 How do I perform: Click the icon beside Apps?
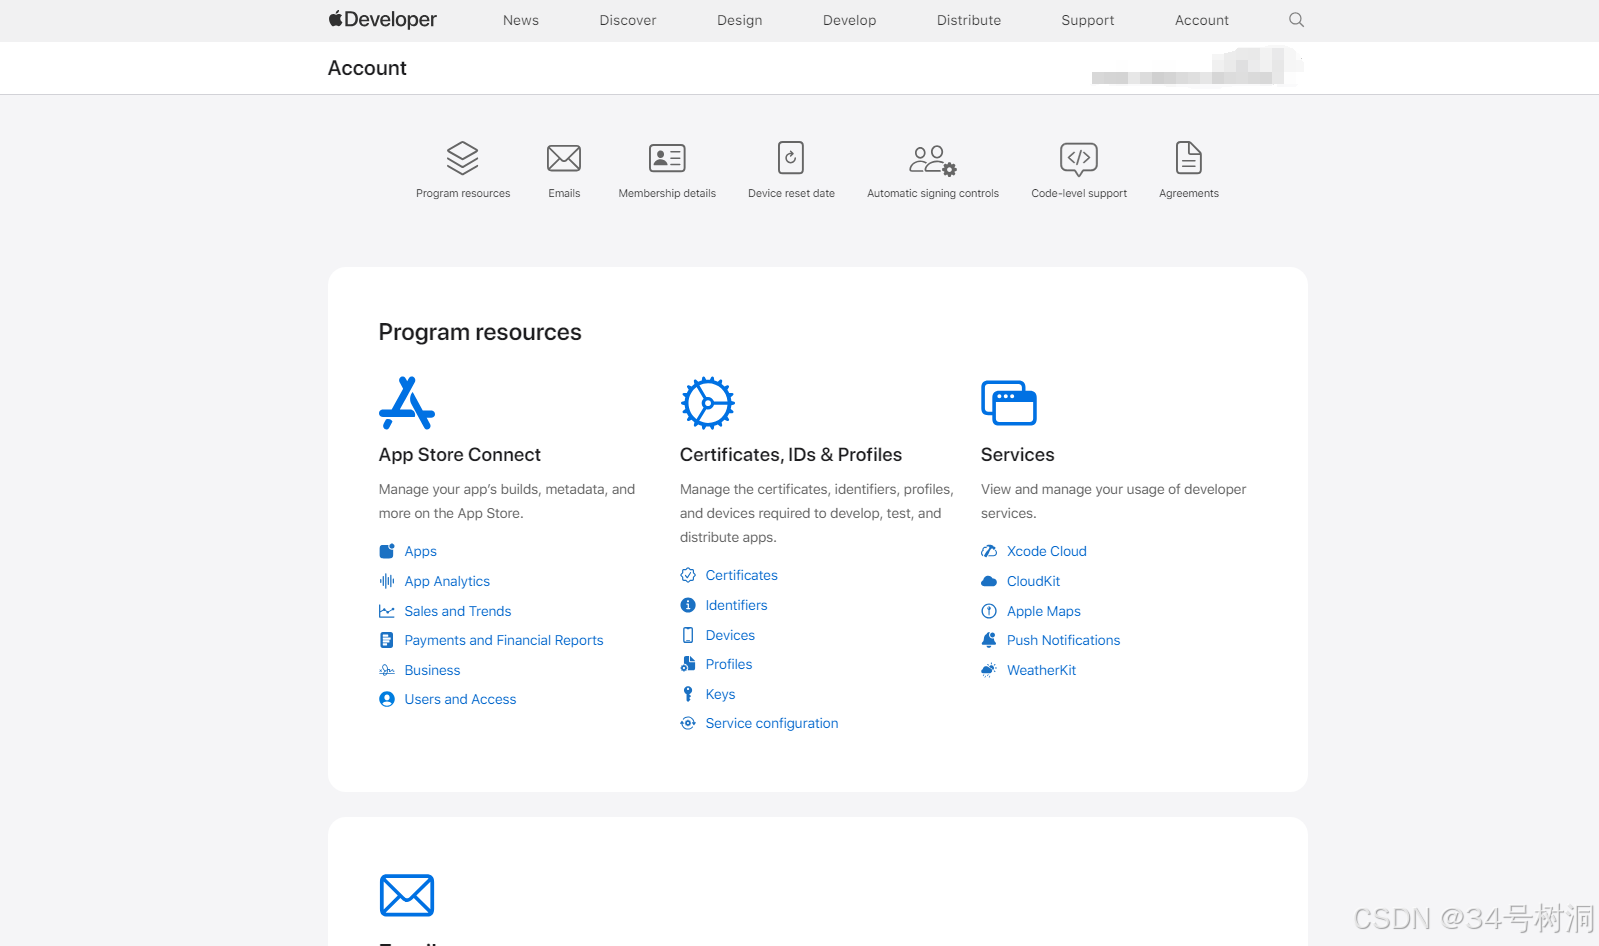coord(387,551)
